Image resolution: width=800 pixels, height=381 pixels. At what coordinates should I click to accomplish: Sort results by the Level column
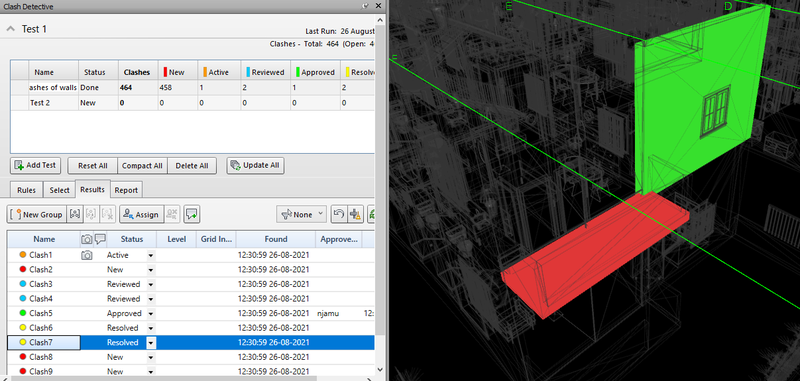click(176, 239)
